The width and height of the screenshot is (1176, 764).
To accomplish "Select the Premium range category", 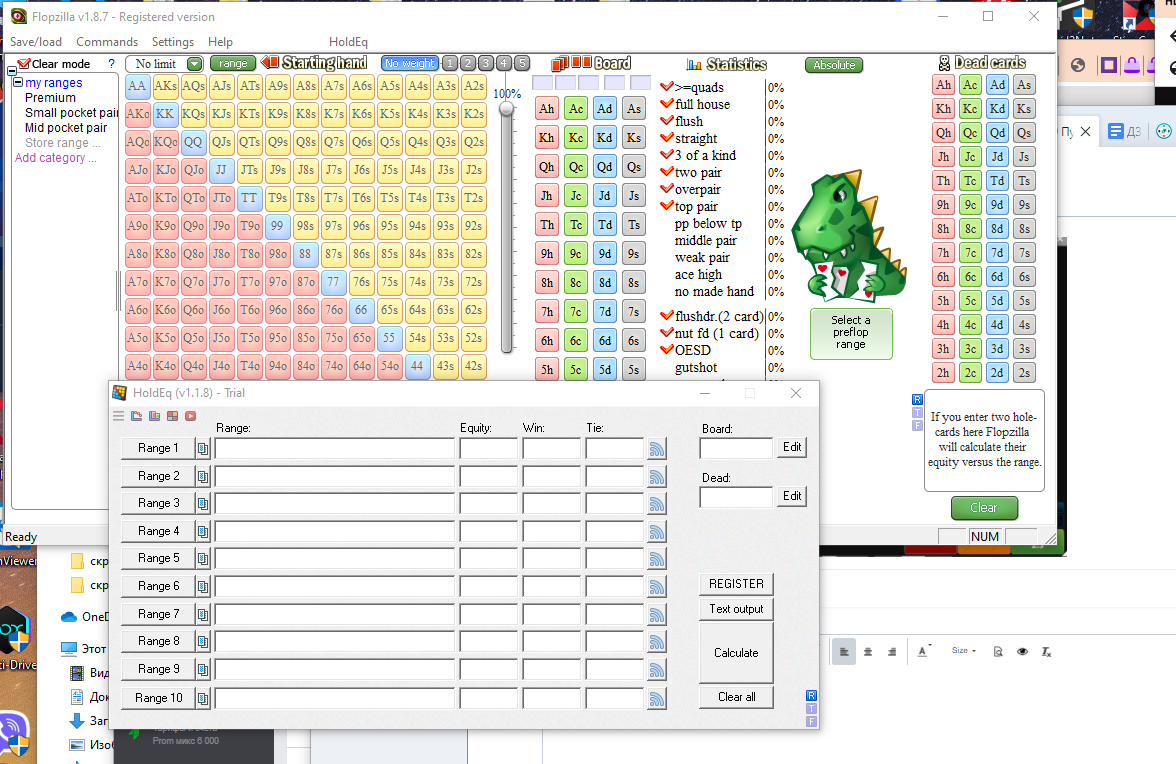I will (50, 97).
